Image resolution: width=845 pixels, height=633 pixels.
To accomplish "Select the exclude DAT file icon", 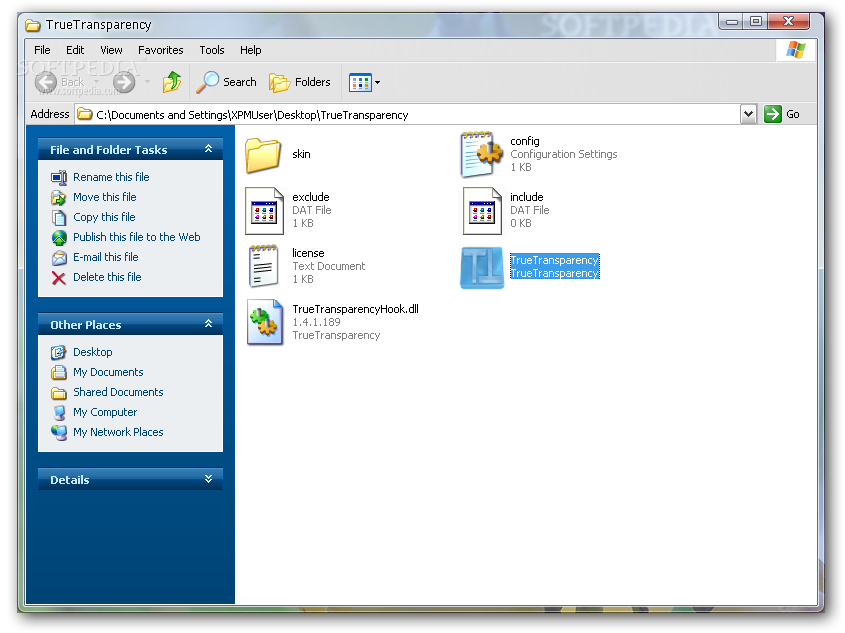I will click(264, 211).
